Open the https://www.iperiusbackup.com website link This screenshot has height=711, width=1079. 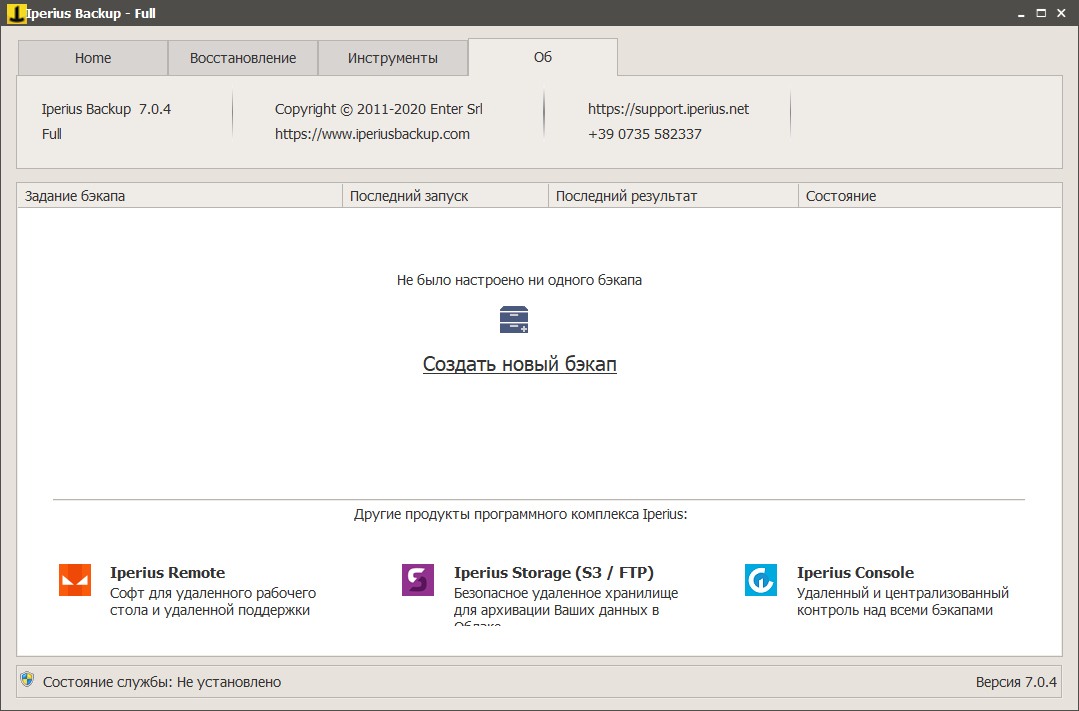tap(372, 134)
